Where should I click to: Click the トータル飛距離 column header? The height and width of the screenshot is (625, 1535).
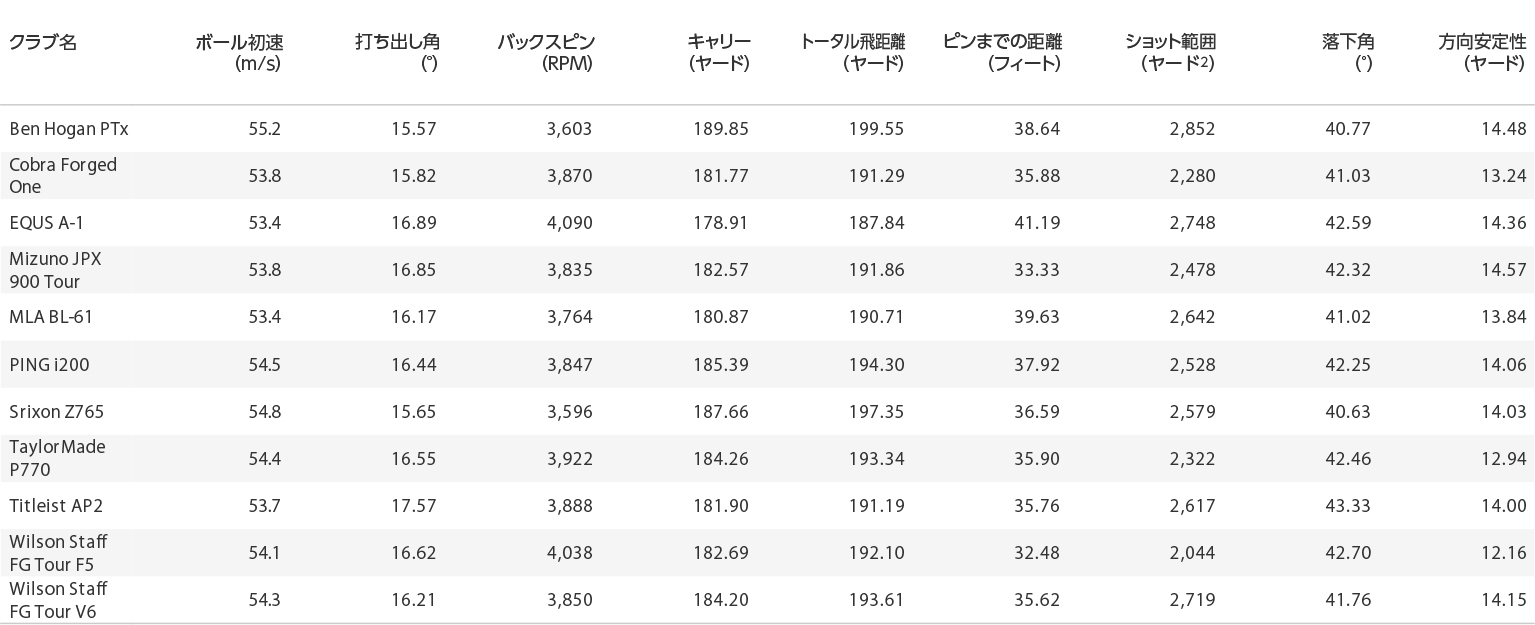[x=853, y=53]
